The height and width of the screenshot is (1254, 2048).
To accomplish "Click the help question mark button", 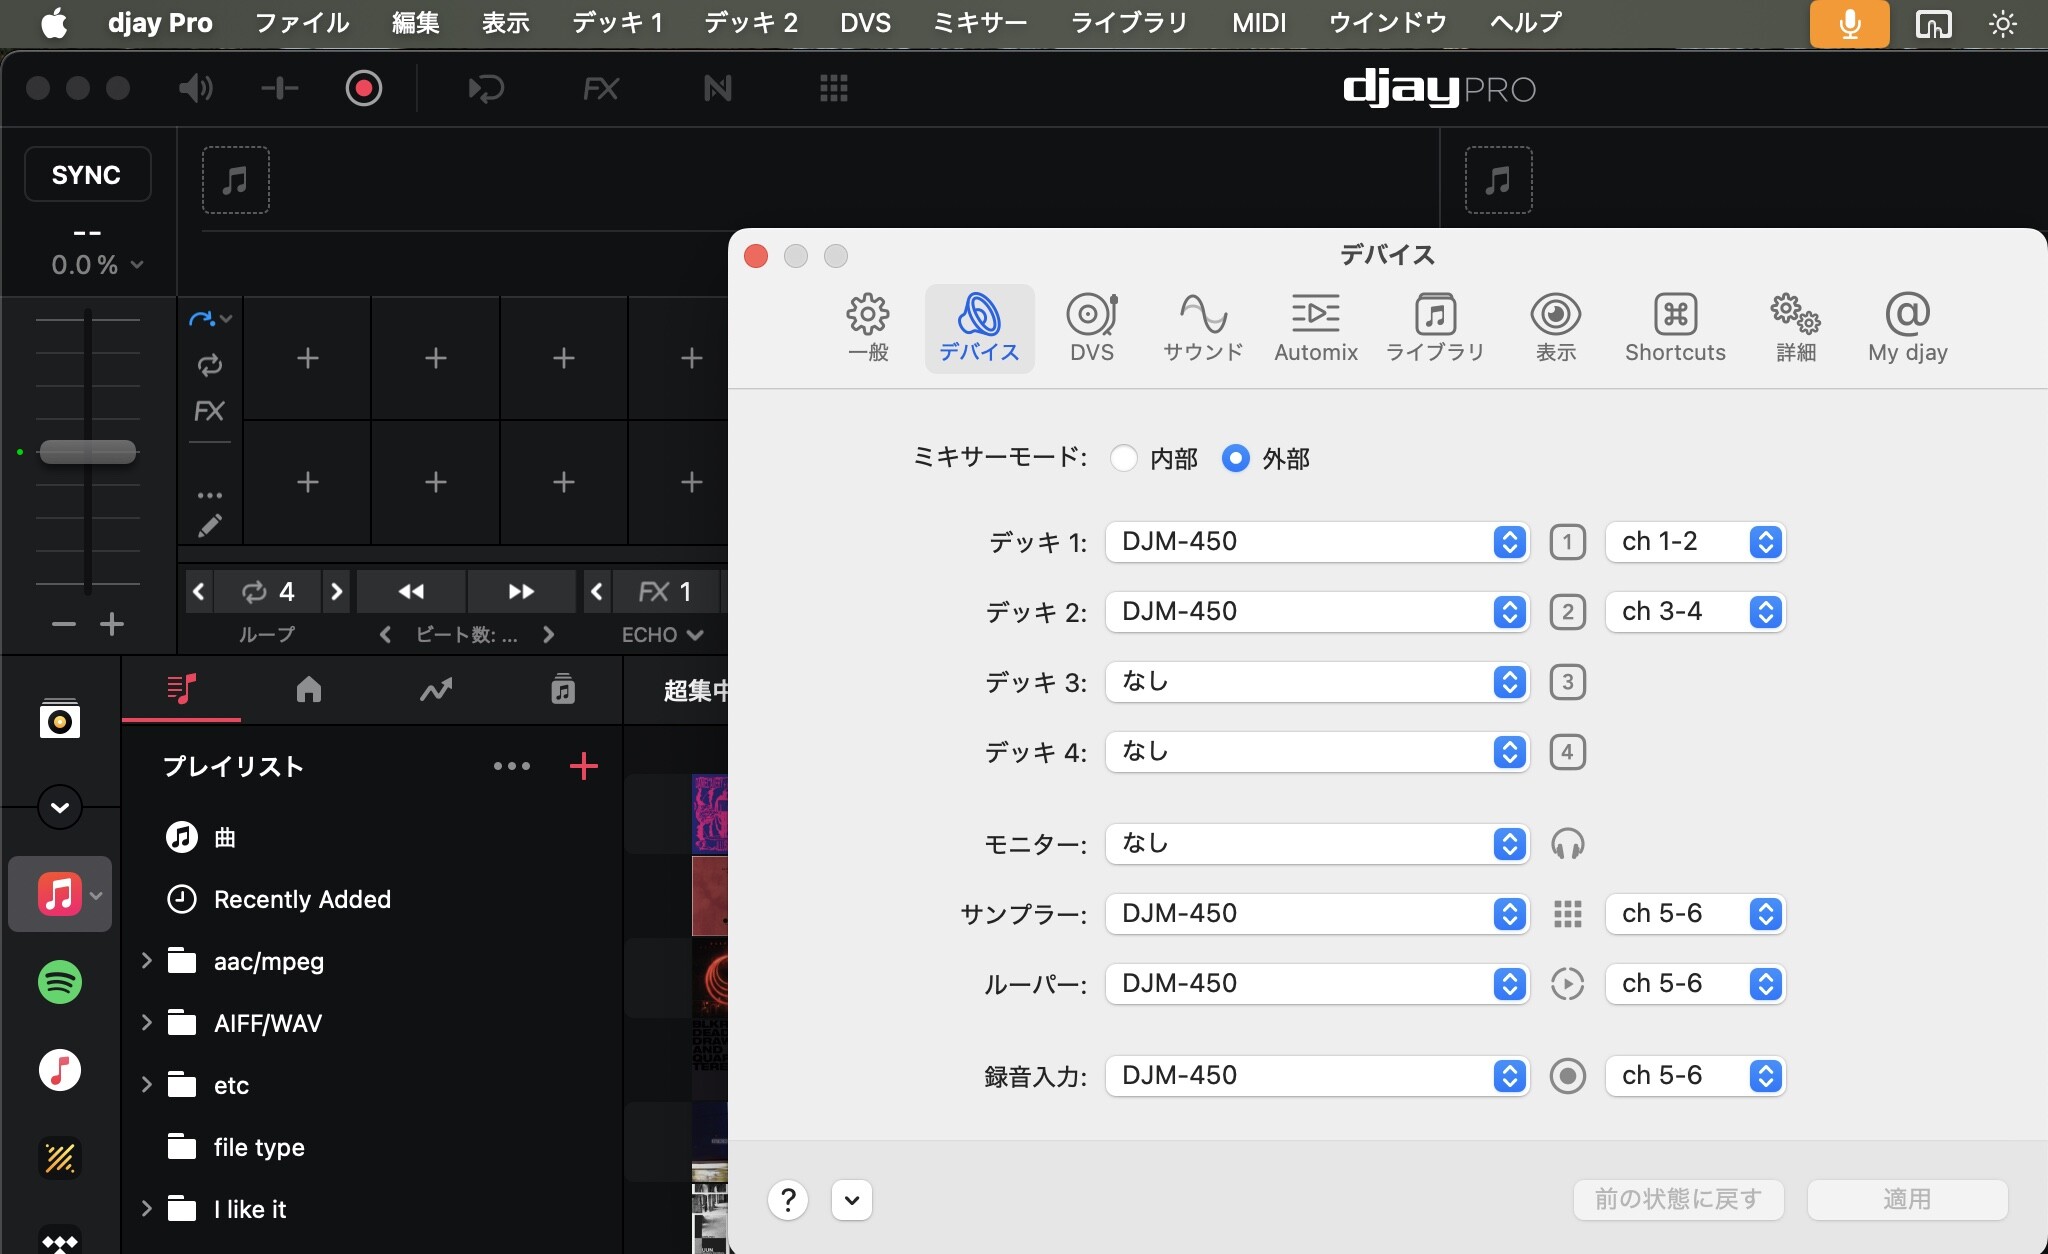I will [x=788, y=1199].
